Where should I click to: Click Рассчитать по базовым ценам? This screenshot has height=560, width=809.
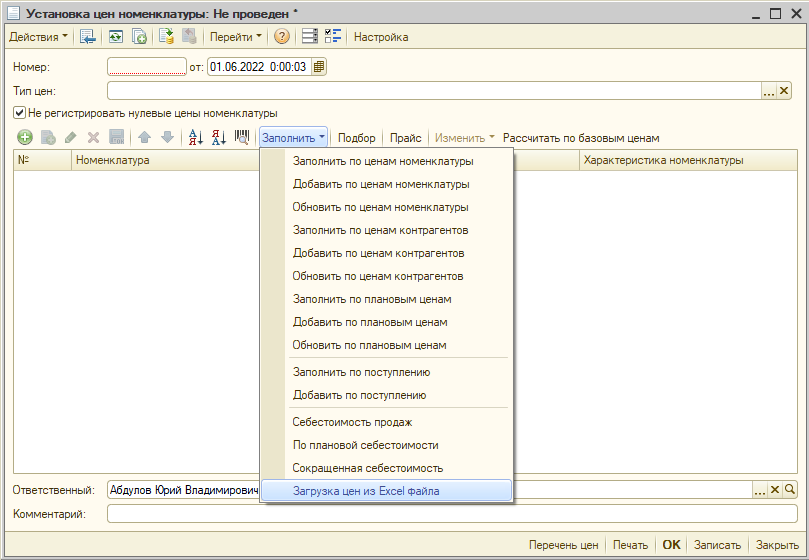tap(581, 138)
